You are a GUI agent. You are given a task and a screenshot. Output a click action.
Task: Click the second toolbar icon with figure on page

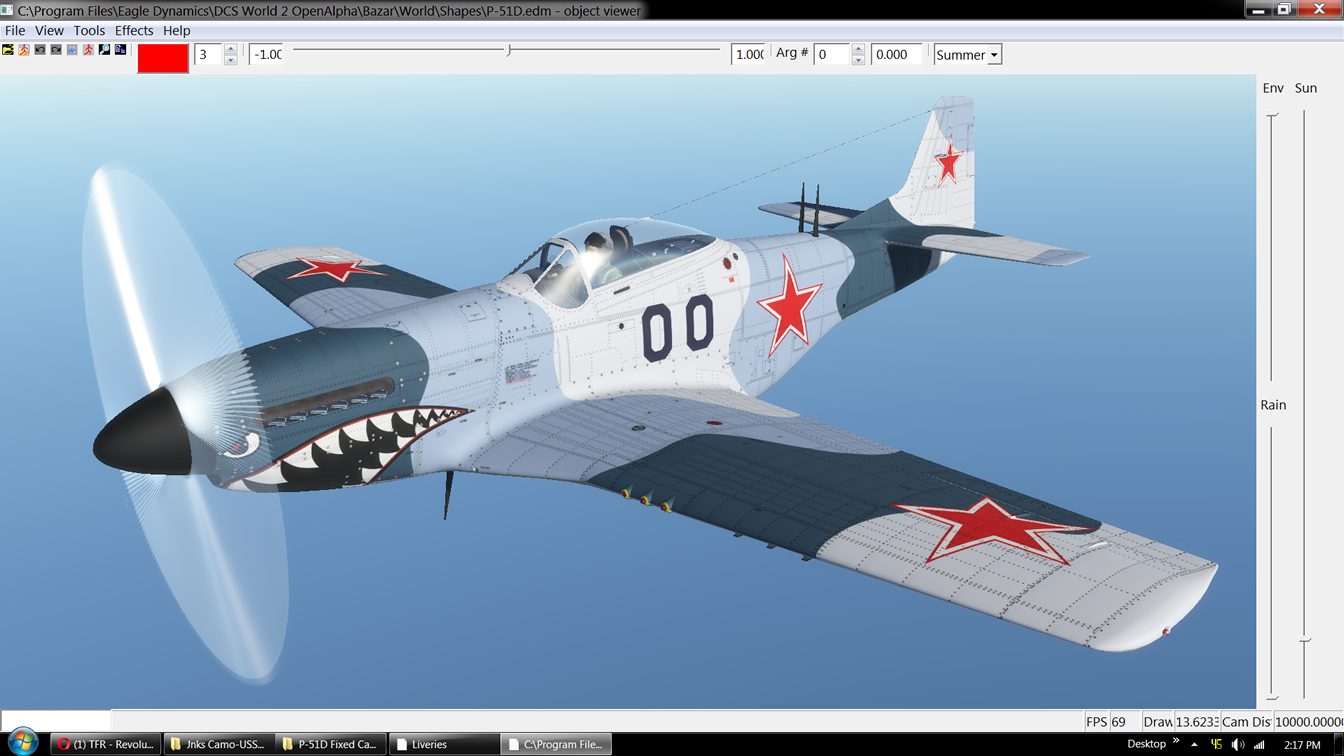[x=24, y=50]
